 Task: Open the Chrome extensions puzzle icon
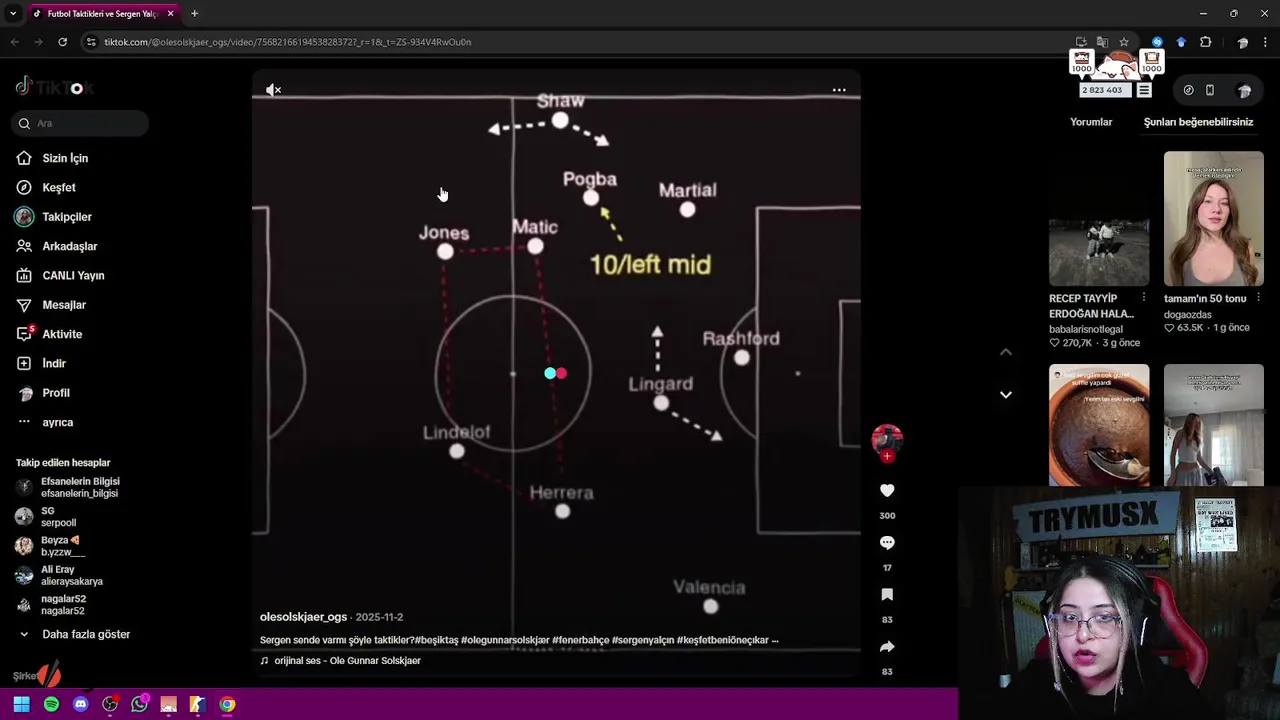(1205, 42)
